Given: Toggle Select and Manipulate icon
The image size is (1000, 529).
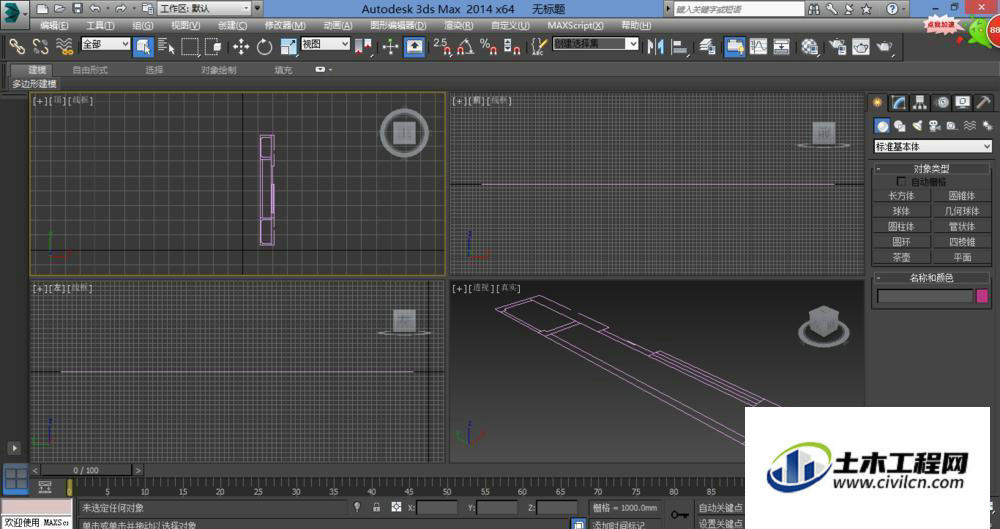Looking at the screenshot, I should pos(390,47).
